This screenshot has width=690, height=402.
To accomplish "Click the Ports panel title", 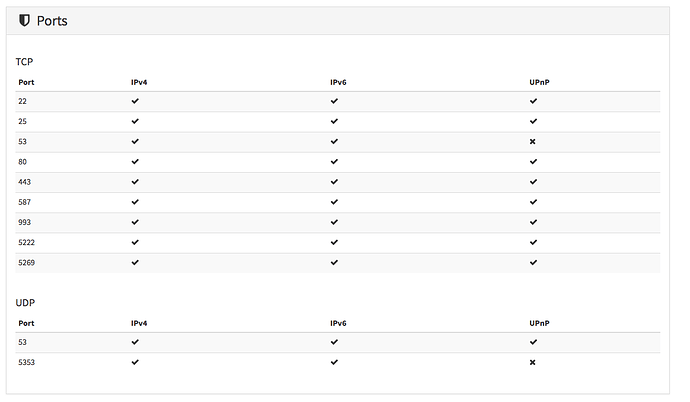I will pos(52,21).
